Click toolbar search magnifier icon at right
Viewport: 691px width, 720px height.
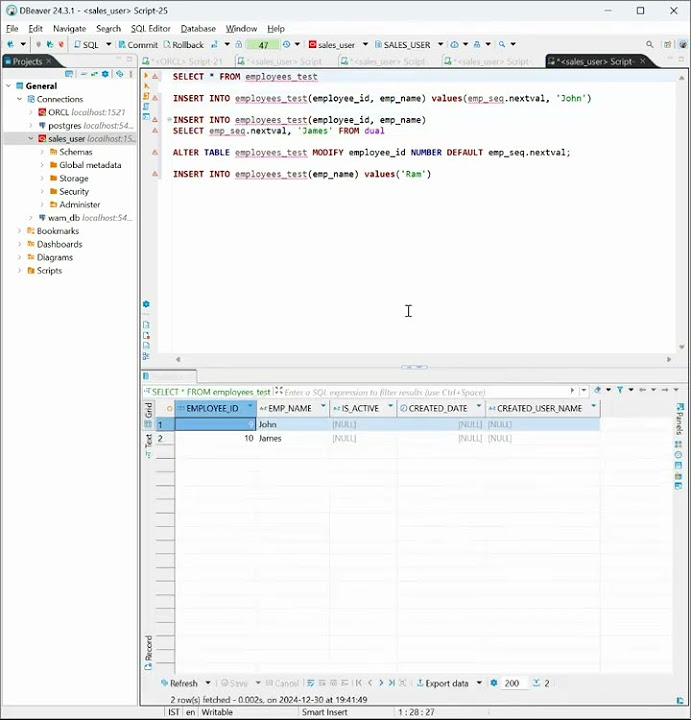click(x=649, y=45)
